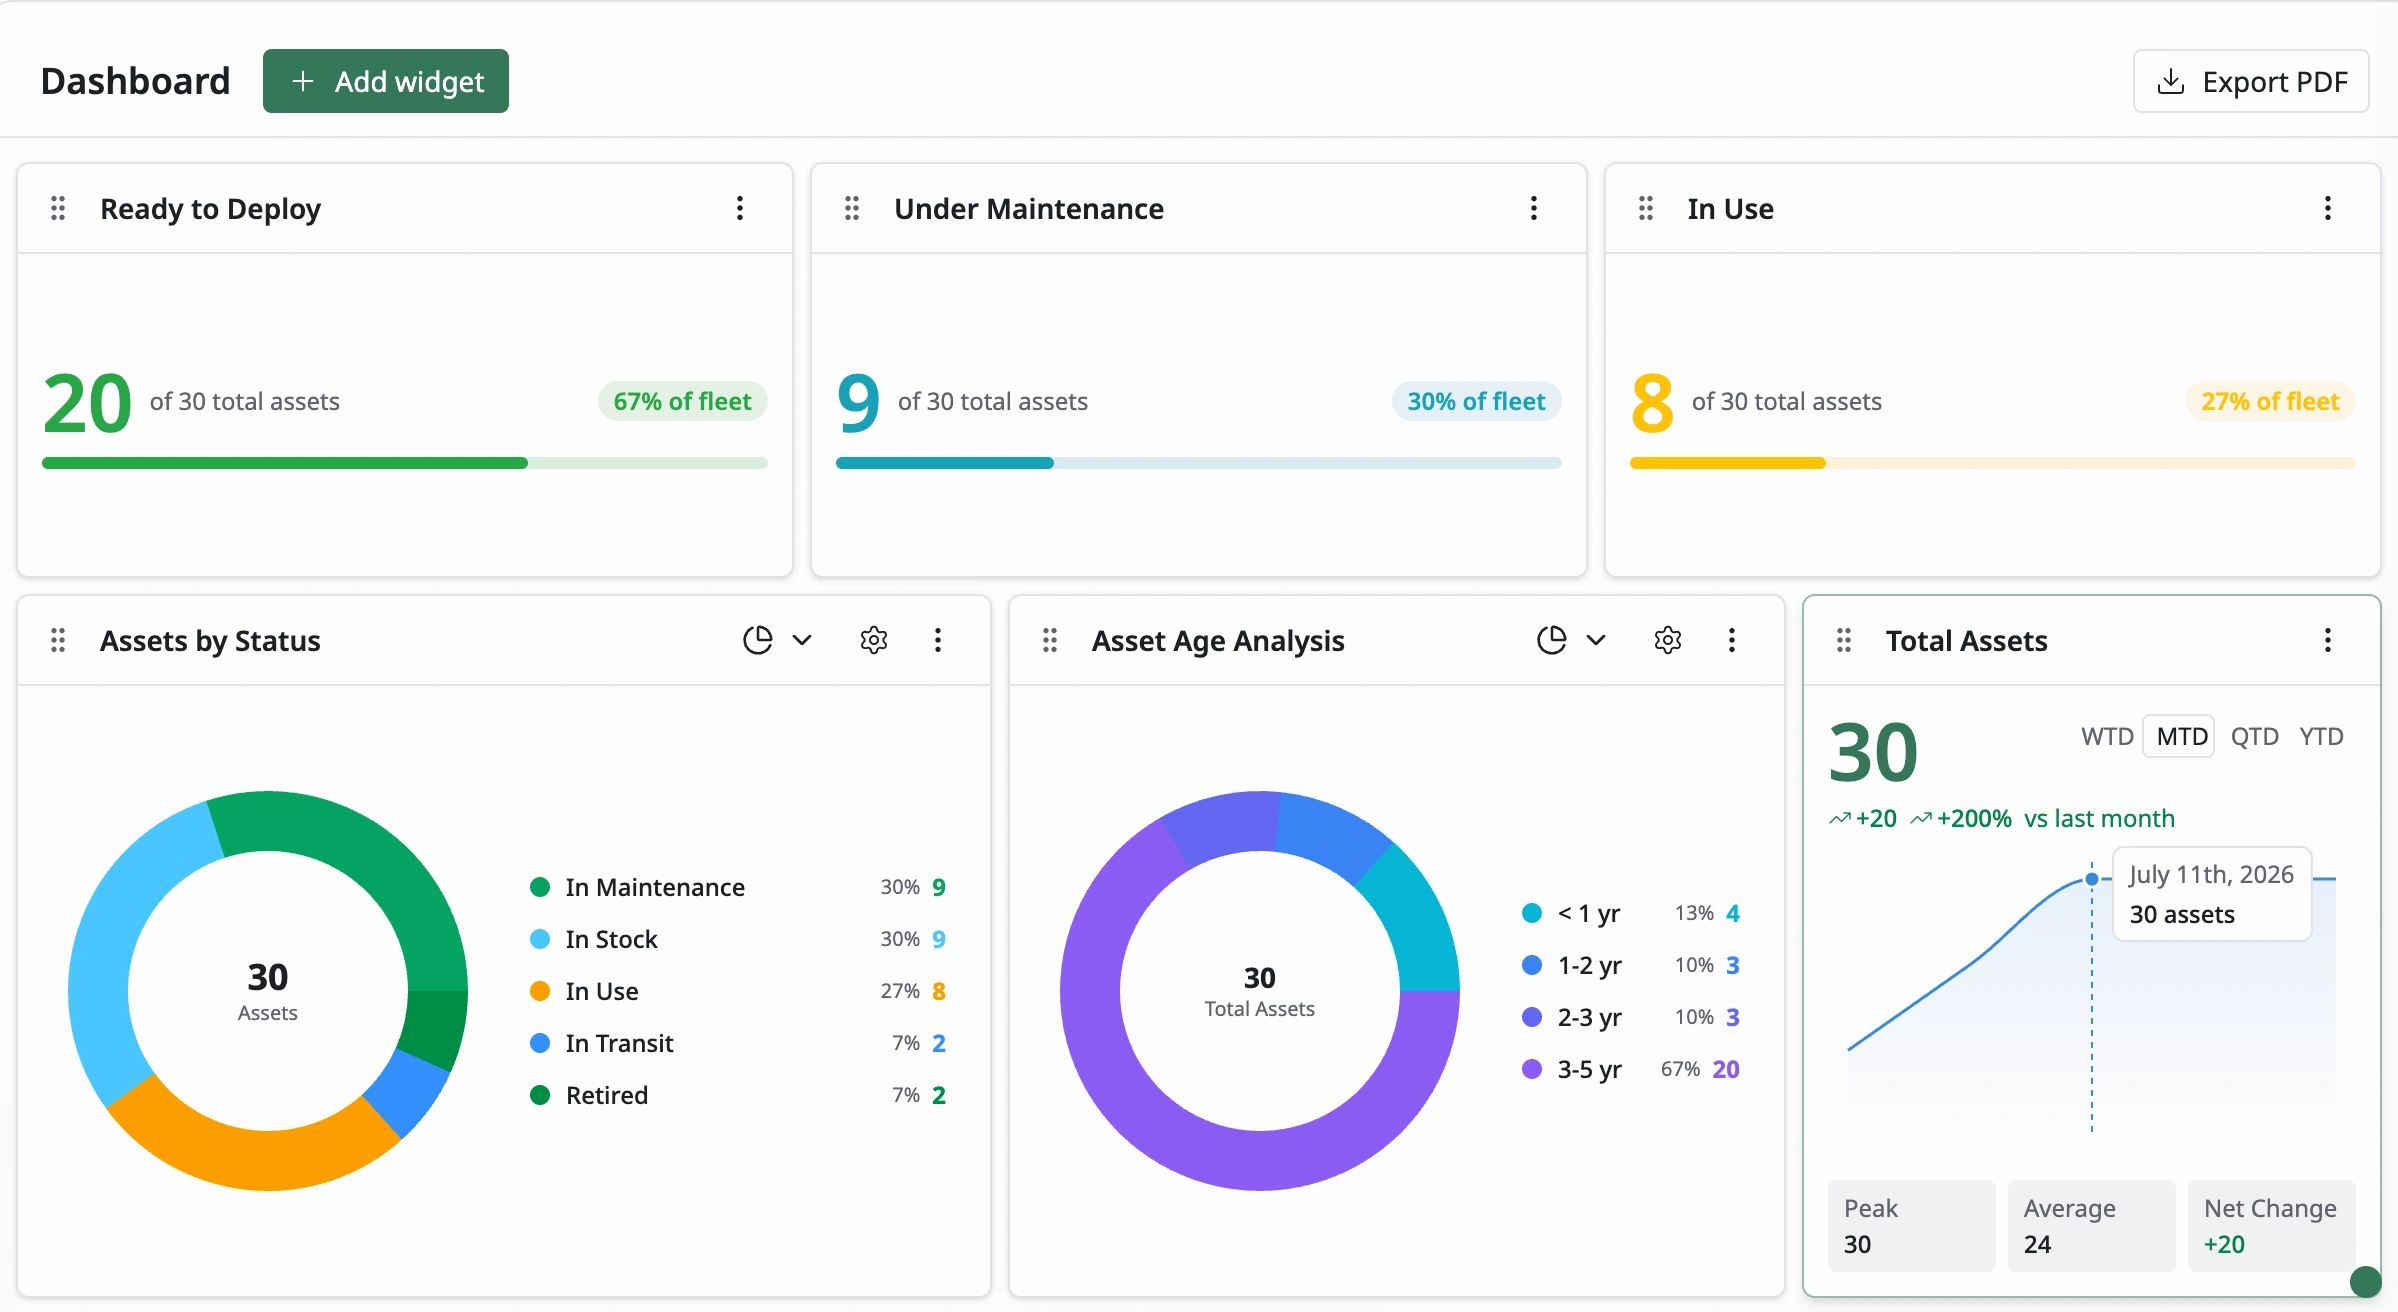Open Asset Age Analysis settings gear
The height and width of the screenshot is (1312, 2398).
(1668, 640)
